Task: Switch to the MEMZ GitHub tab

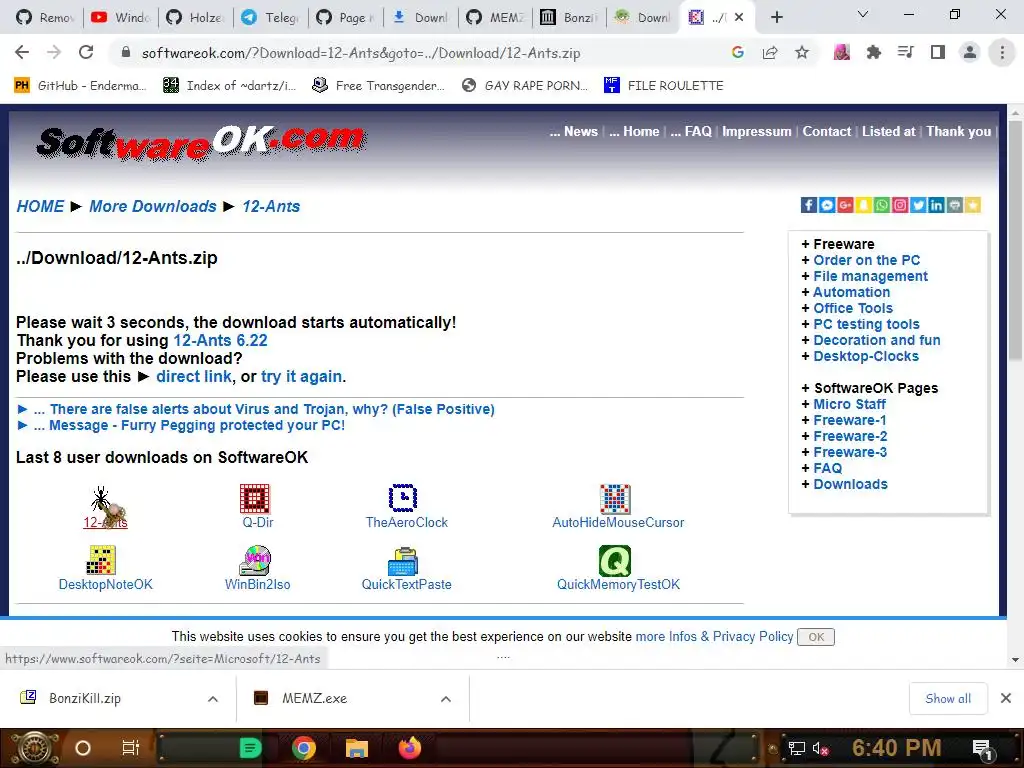Action: [x=495, y=18]
